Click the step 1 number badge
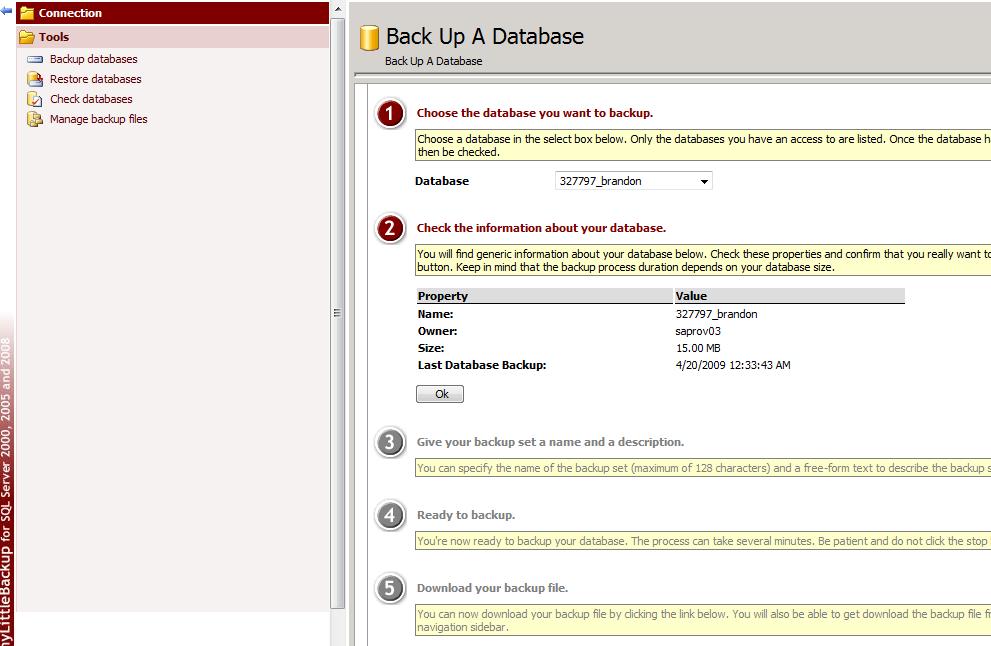The width and height of the screenshot is (991, 646). [x=390, y=114]
